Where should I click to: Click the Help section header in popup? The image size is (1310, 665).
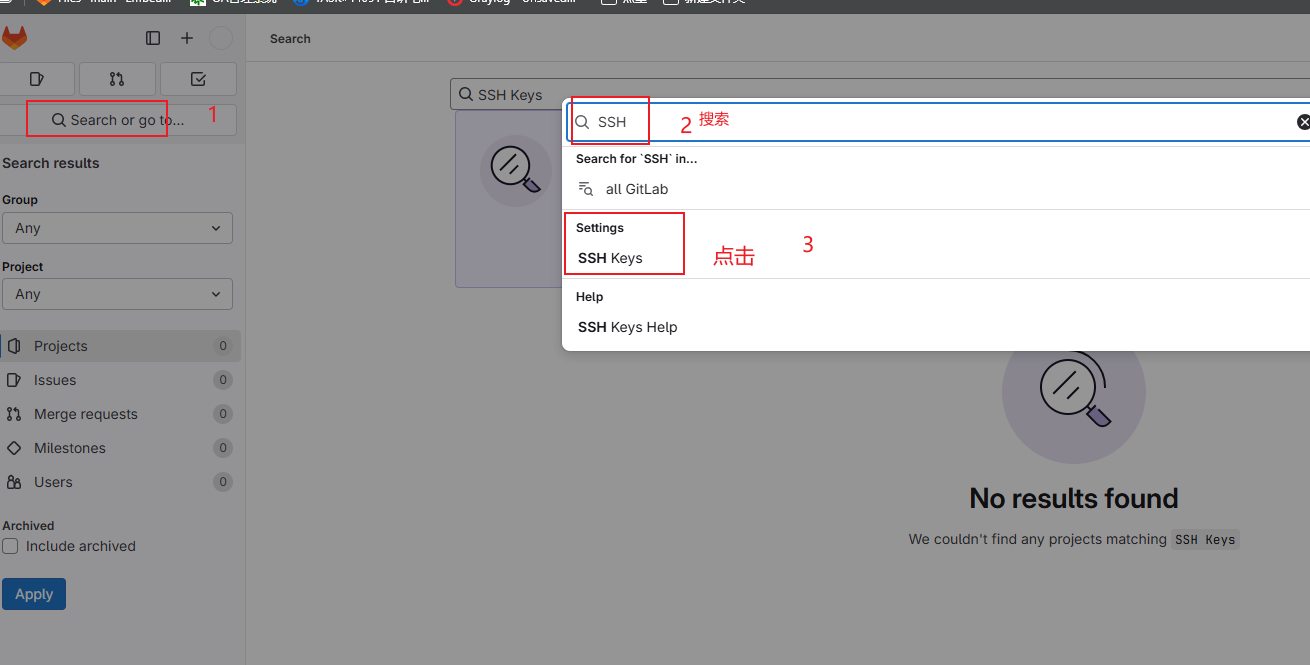point(589,297)
